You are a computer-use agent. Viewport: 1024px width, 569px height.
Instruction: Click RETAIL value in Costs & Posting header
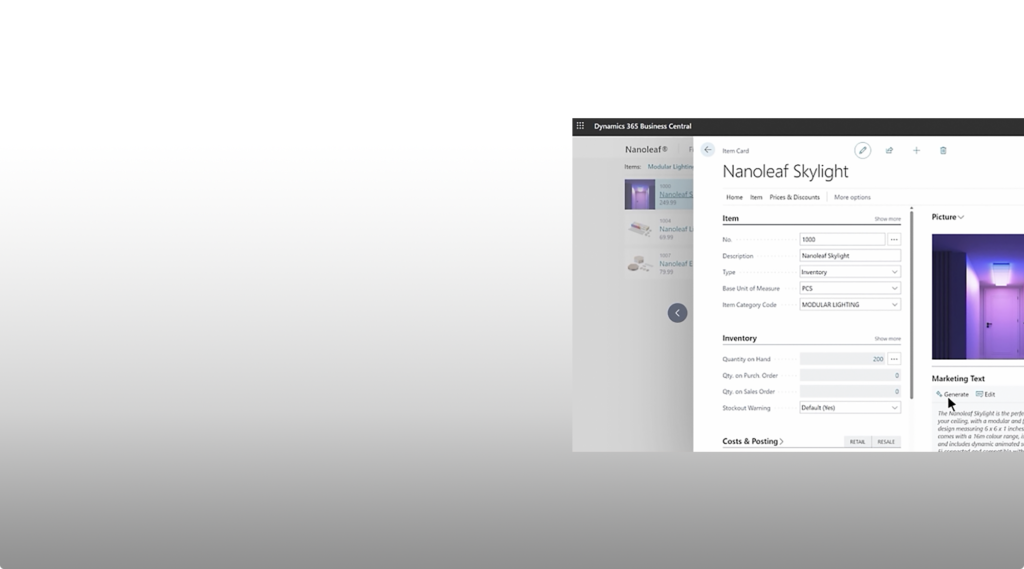[x=857, y=442]
